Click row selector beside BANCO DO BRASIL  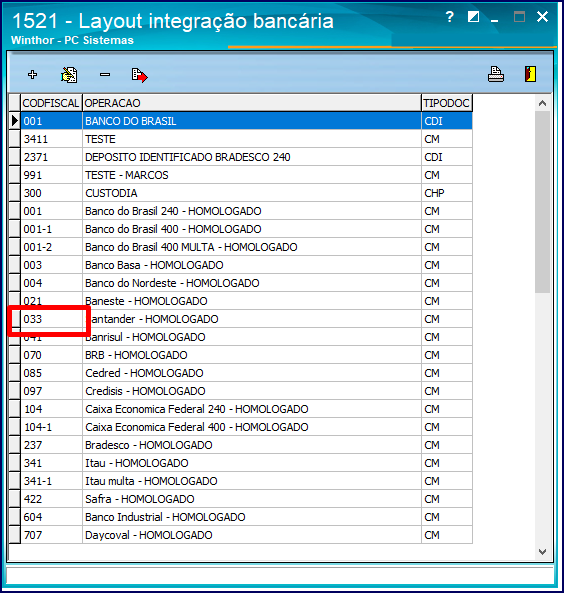click(x=14, y=121)
